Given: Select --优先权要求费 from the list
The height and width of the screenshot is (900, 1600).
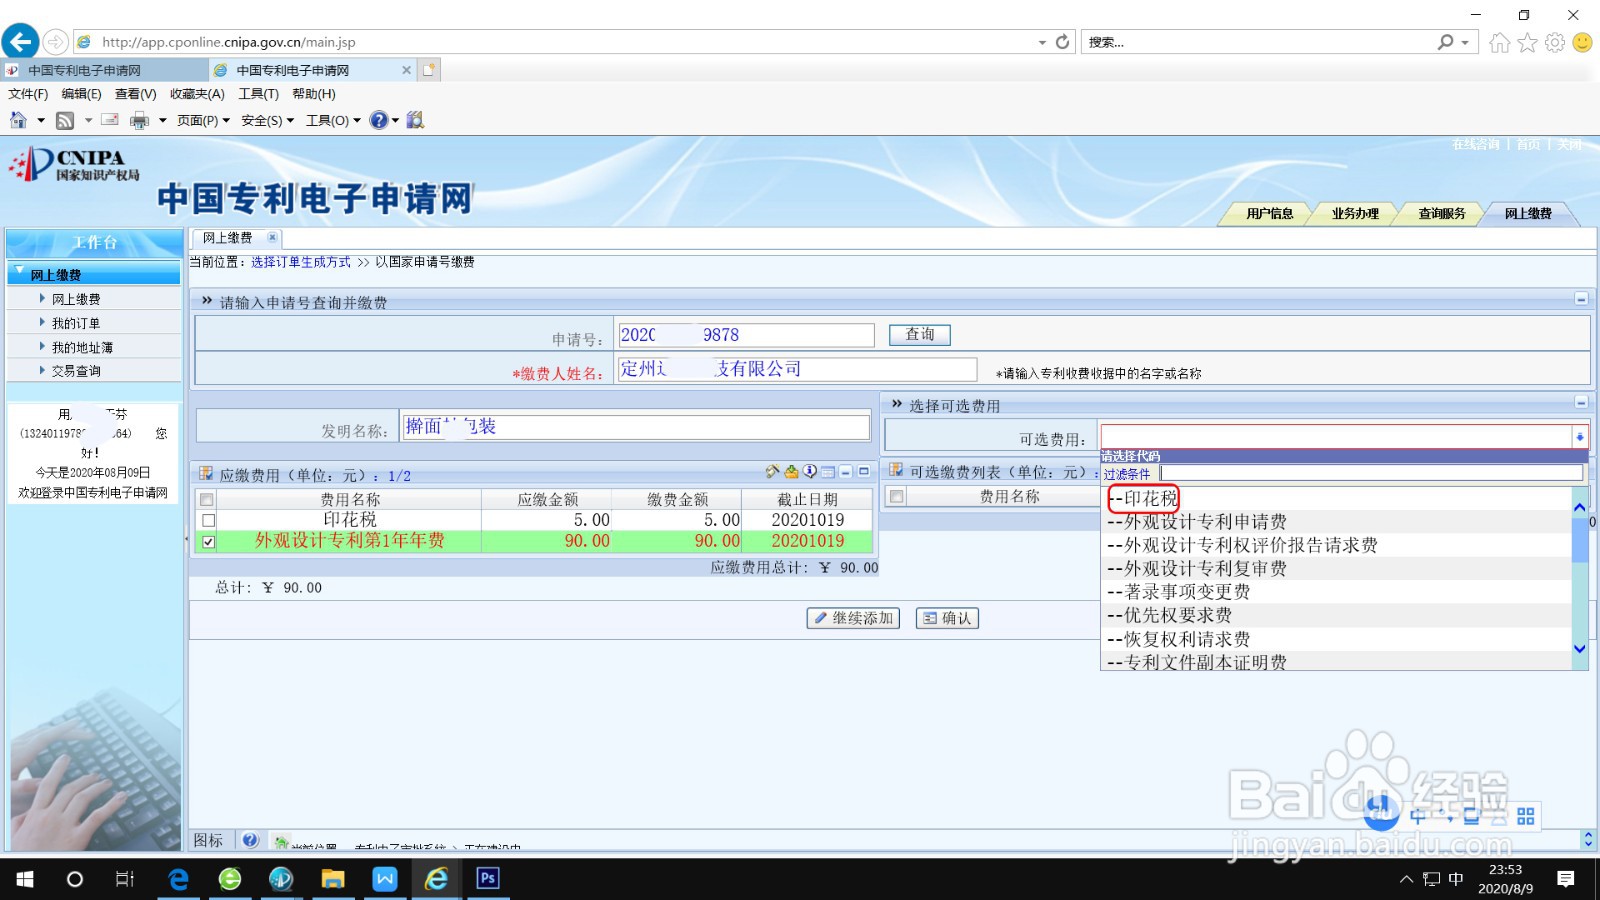Looking at the screenshot, I should [x=1336, y=616].
